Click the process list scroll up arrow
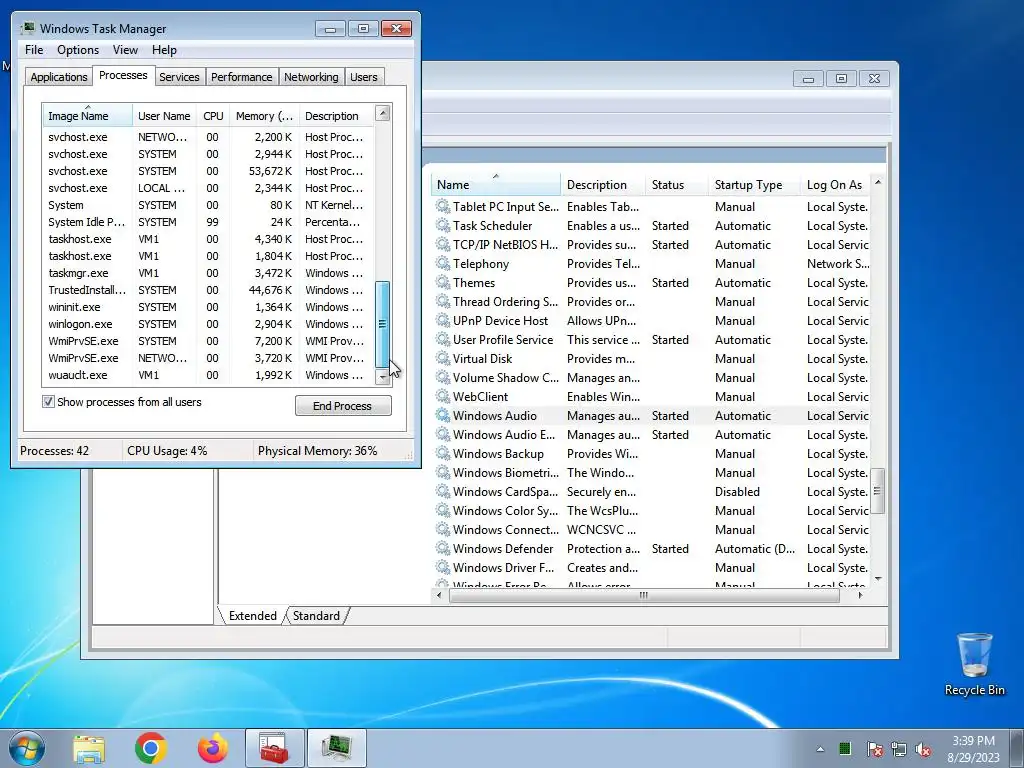 tap(383, 113)
